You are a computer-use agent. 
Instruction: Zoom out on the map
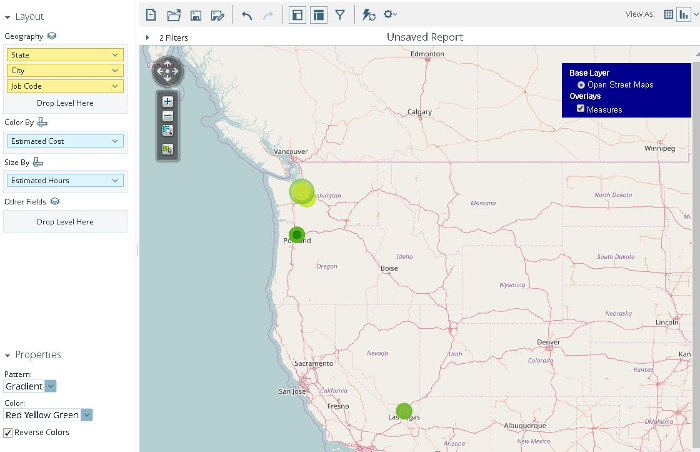[x=167, y=116]
